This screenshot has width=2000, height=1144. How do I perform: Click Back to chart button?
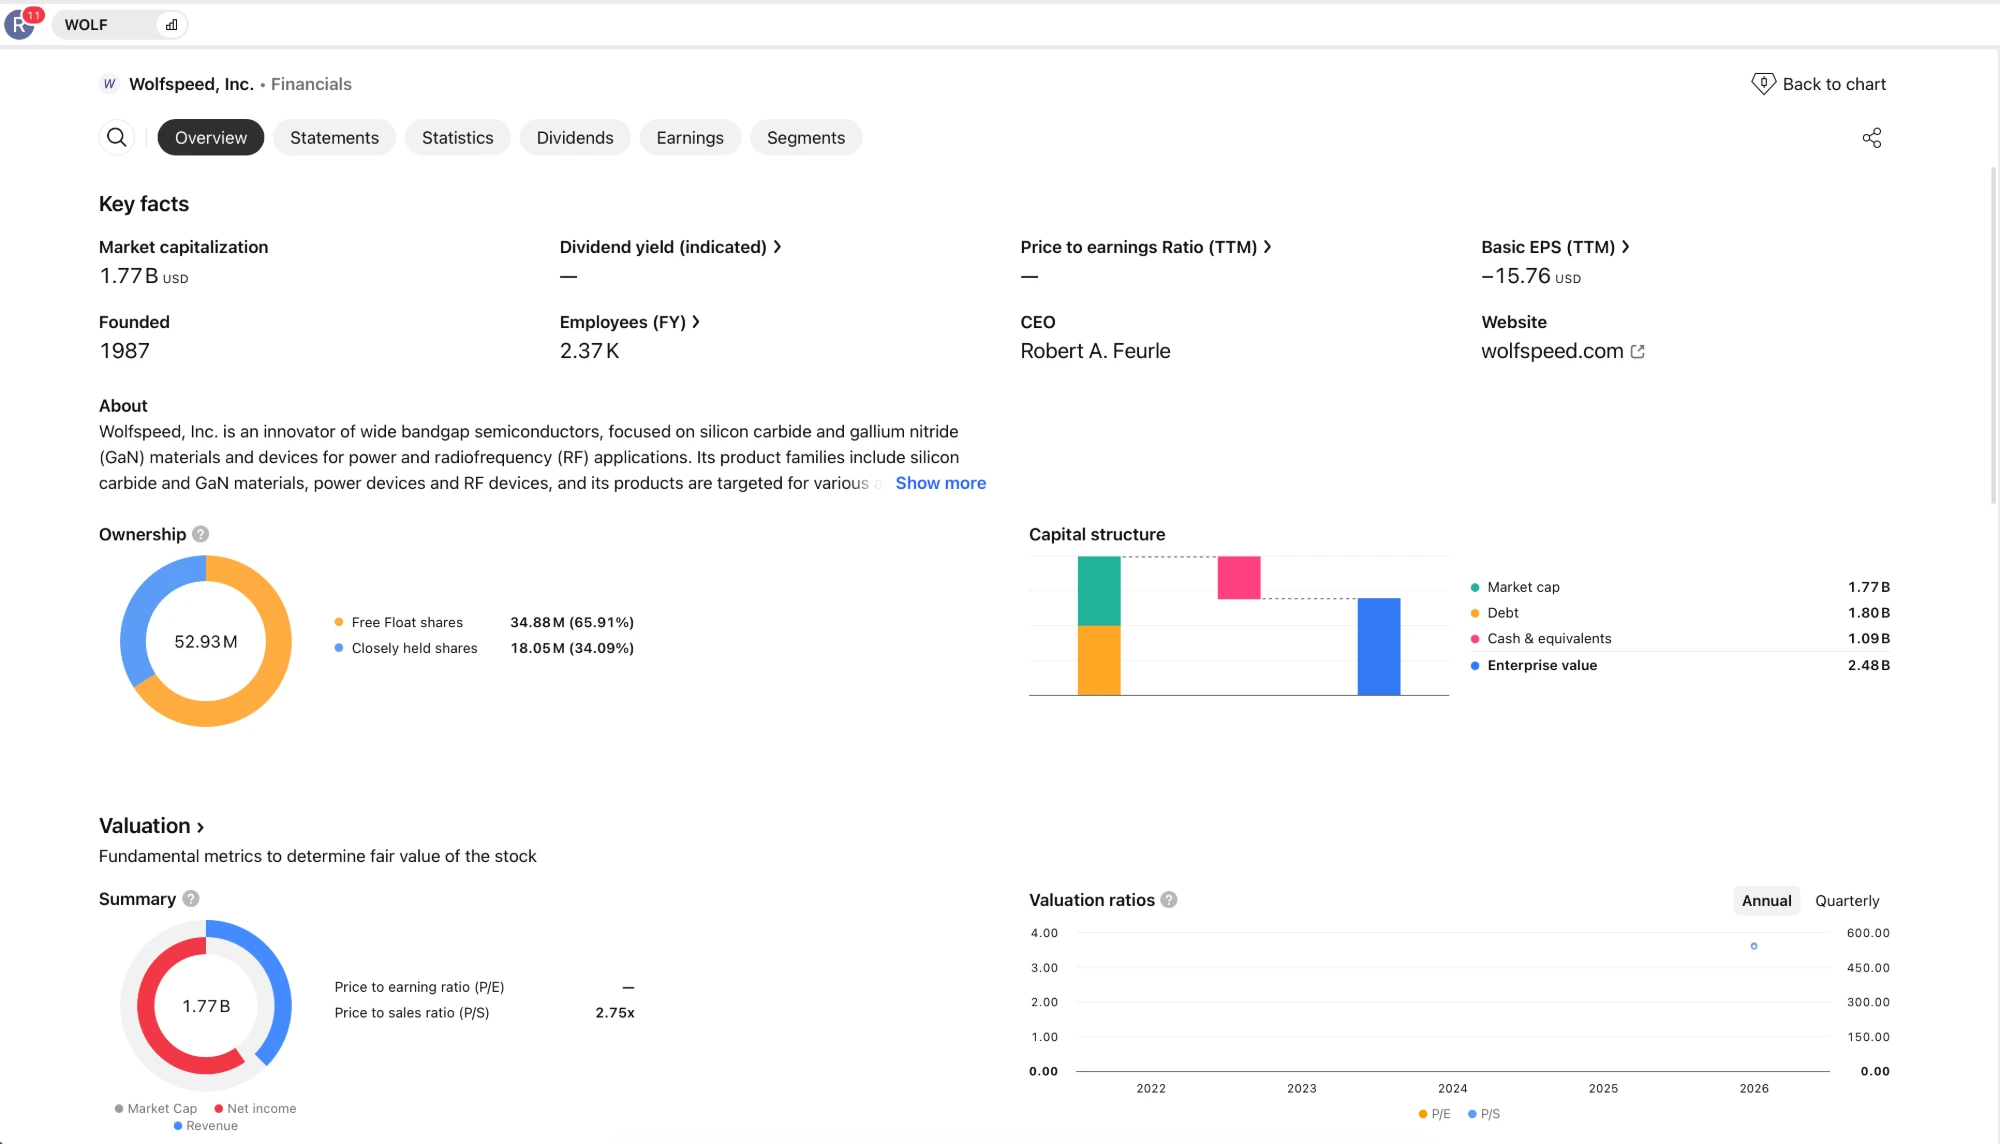[x=1818, y=84]
